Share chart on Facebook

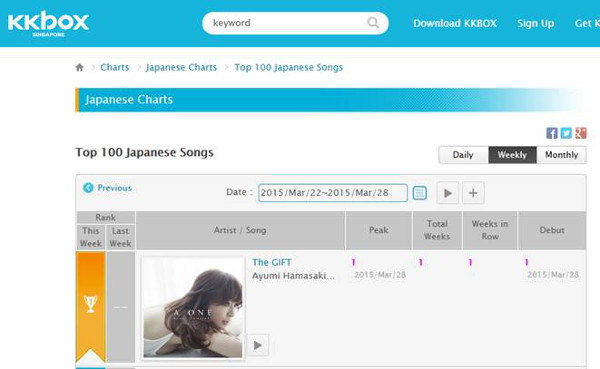click(552, 133)
